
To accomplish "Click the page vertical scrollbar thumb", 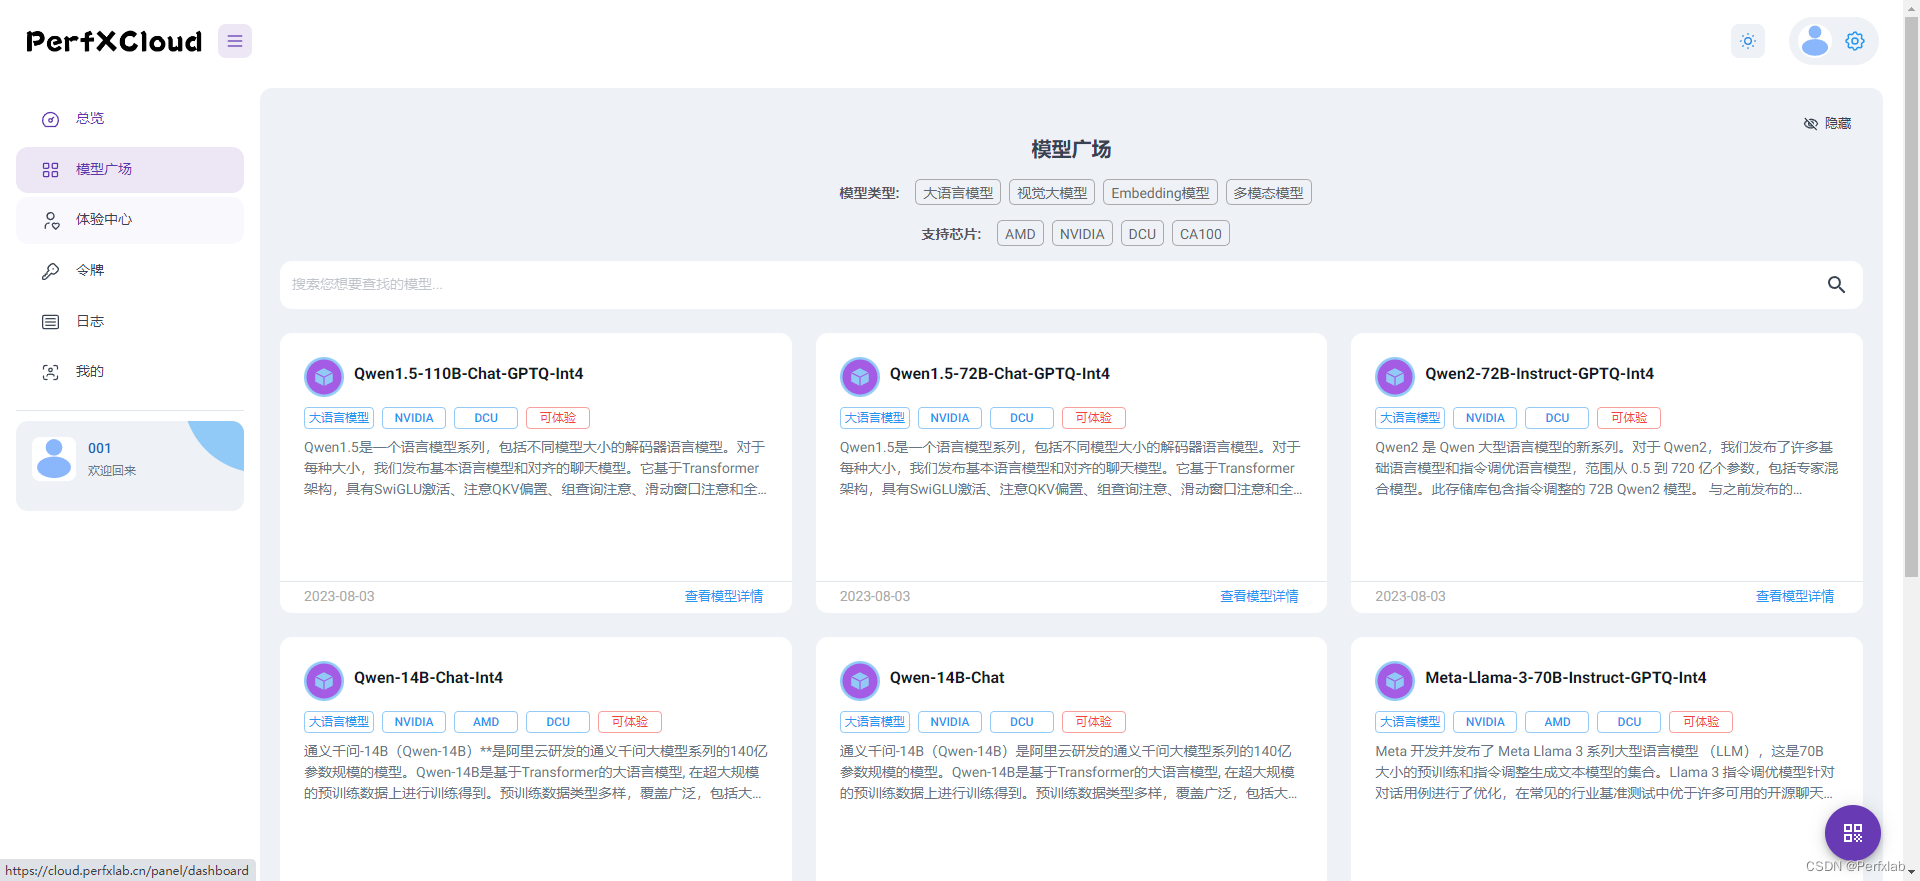I will coord(1911,297).
